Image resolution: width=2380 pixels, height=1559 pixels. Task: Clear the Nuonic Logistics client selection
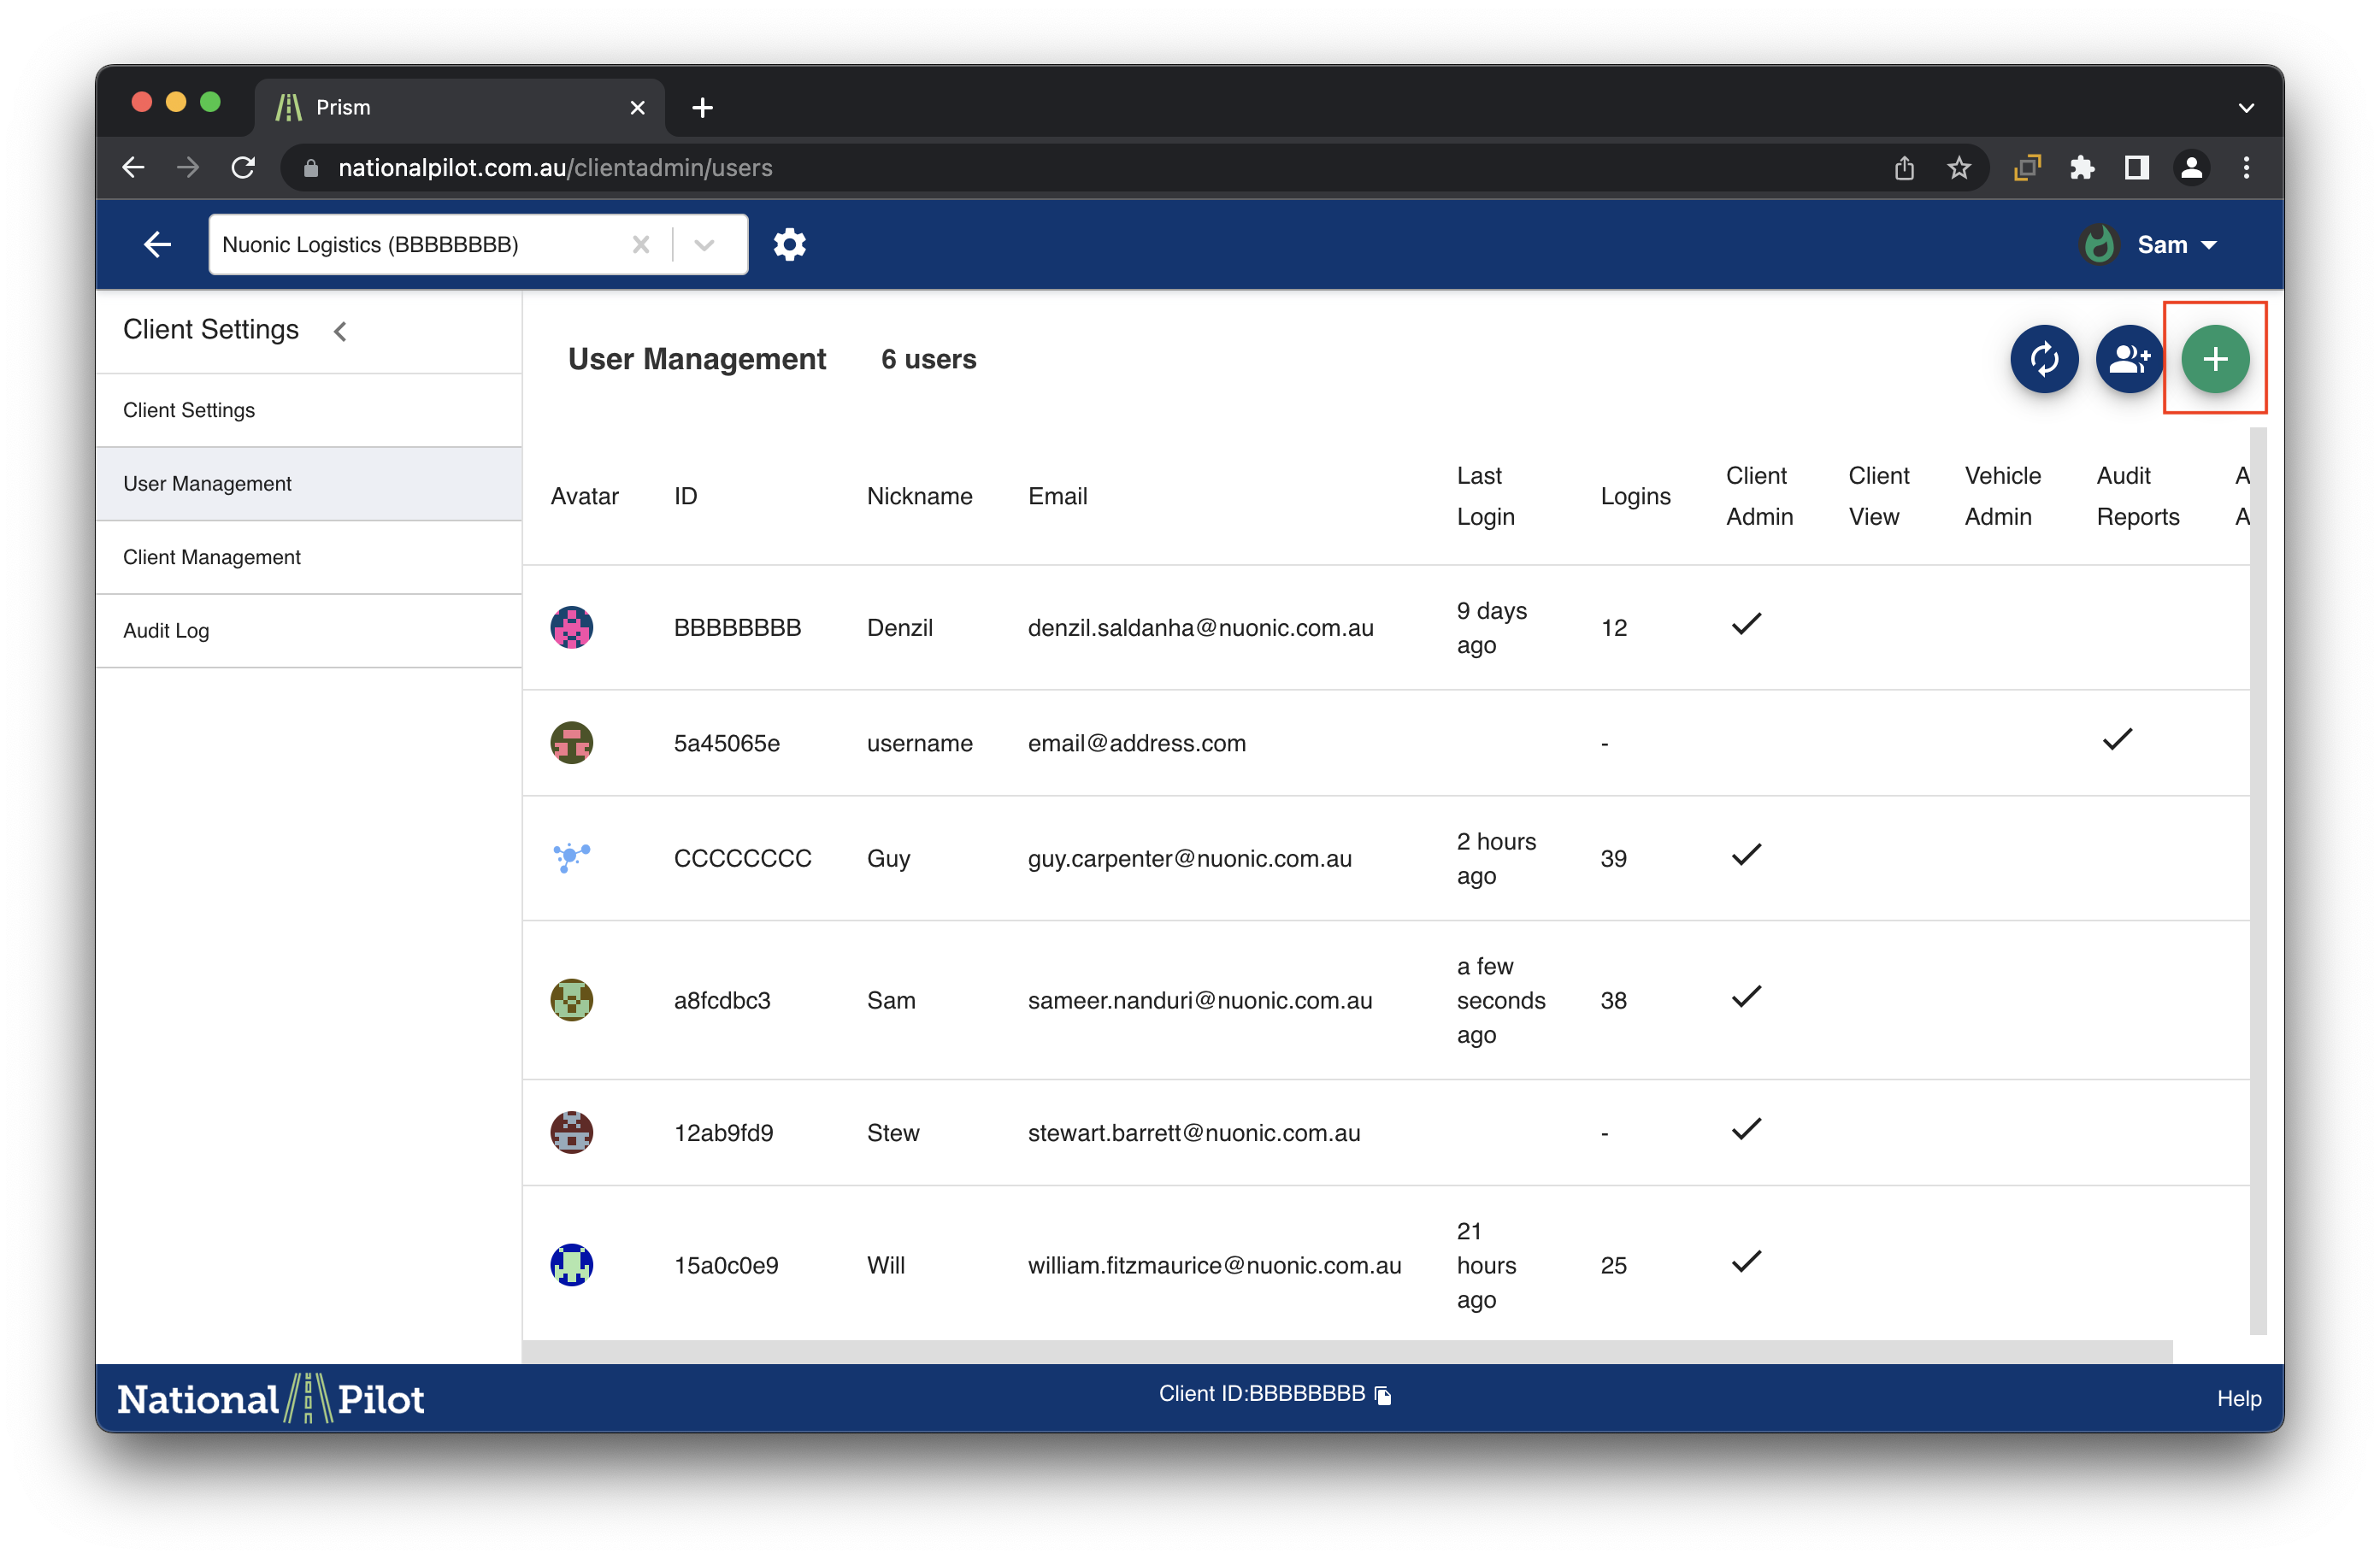641,244
